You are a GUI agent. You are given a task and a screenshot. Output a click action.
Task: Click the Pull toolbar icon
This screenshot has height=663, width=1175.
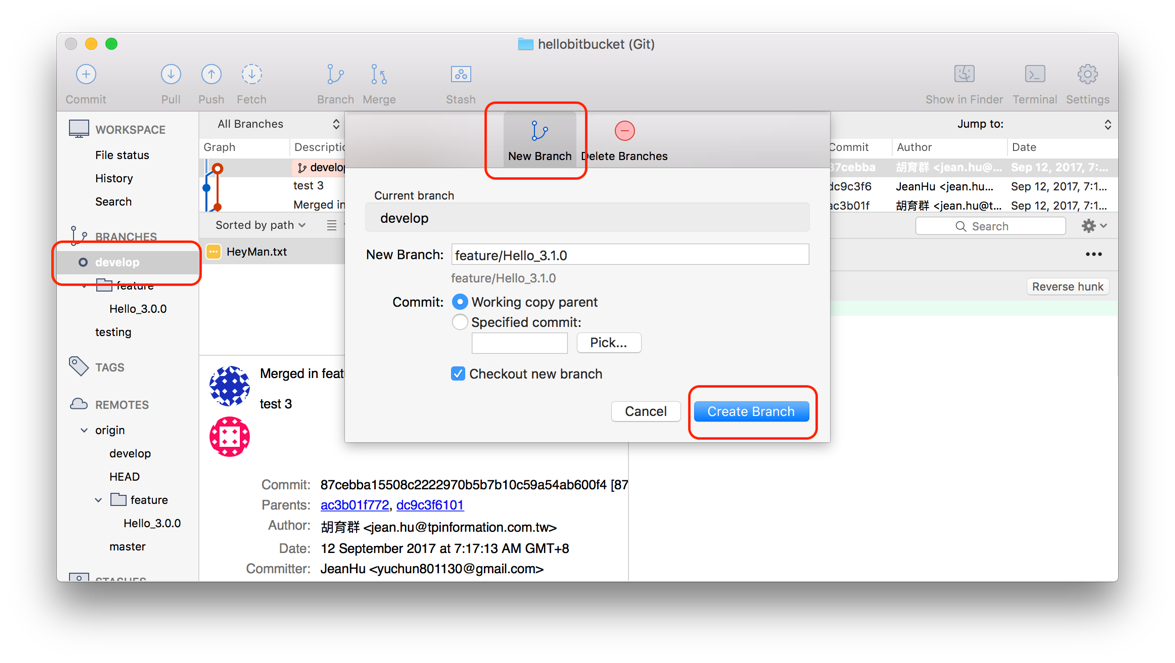[x=171, y=75]
